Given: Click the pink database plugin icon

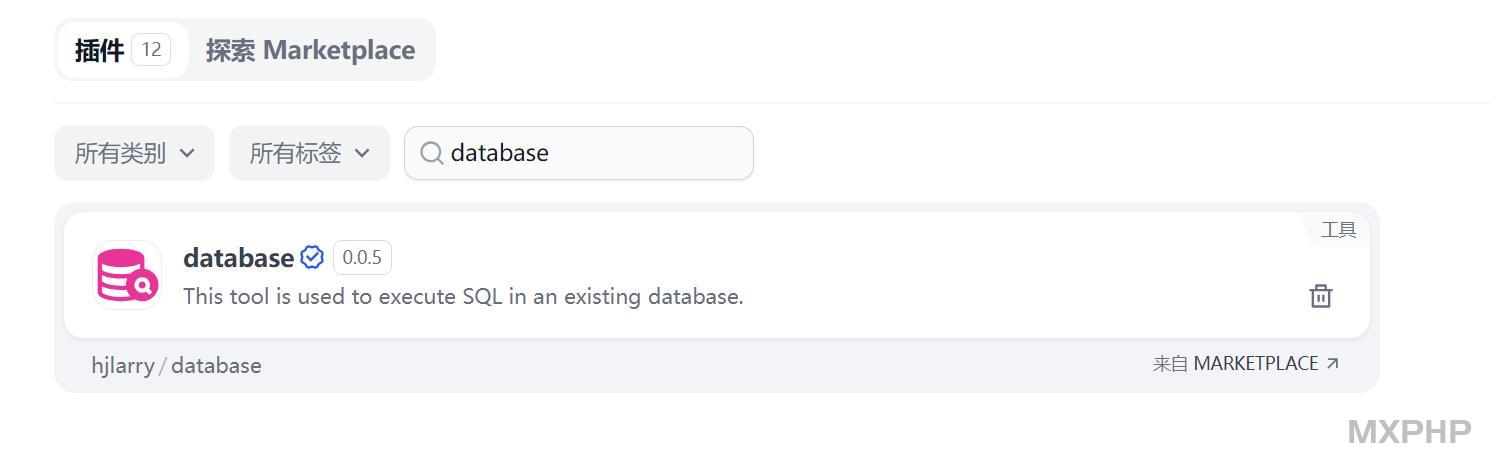Looking at the screenshot, I should click(127, 275).
